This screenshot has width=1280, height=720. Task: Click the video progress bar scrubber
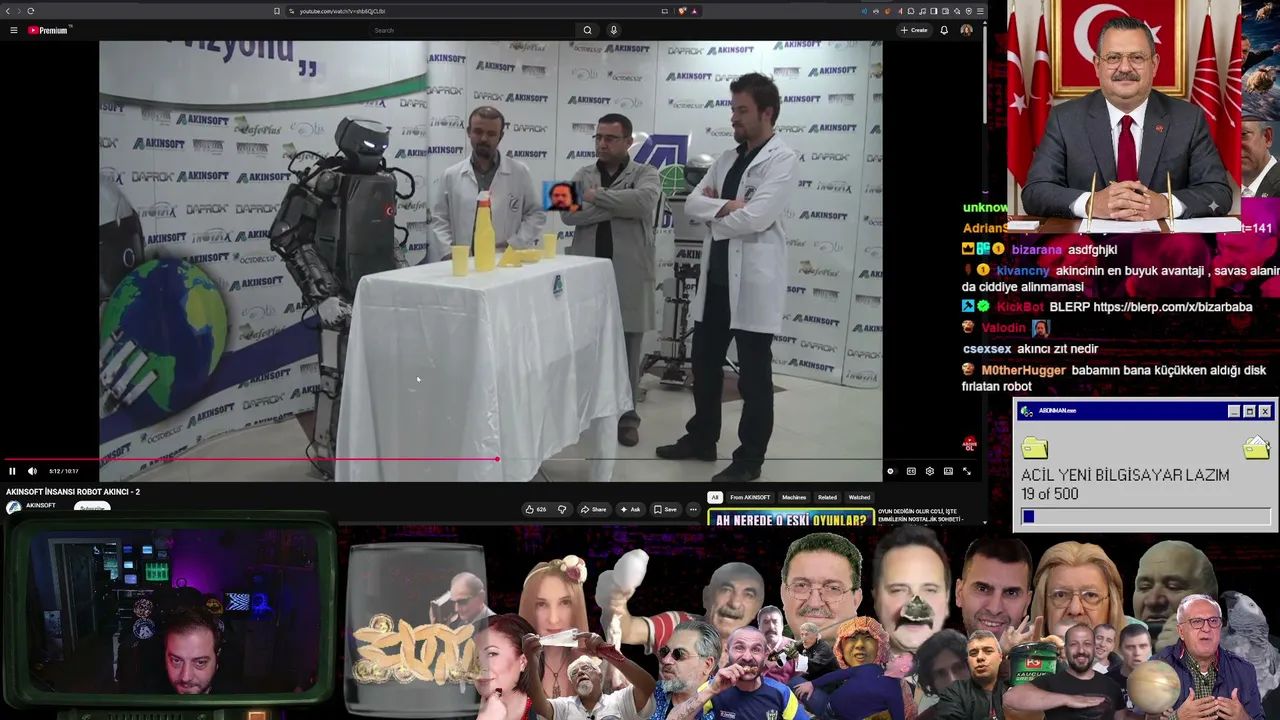coord(497,460)
